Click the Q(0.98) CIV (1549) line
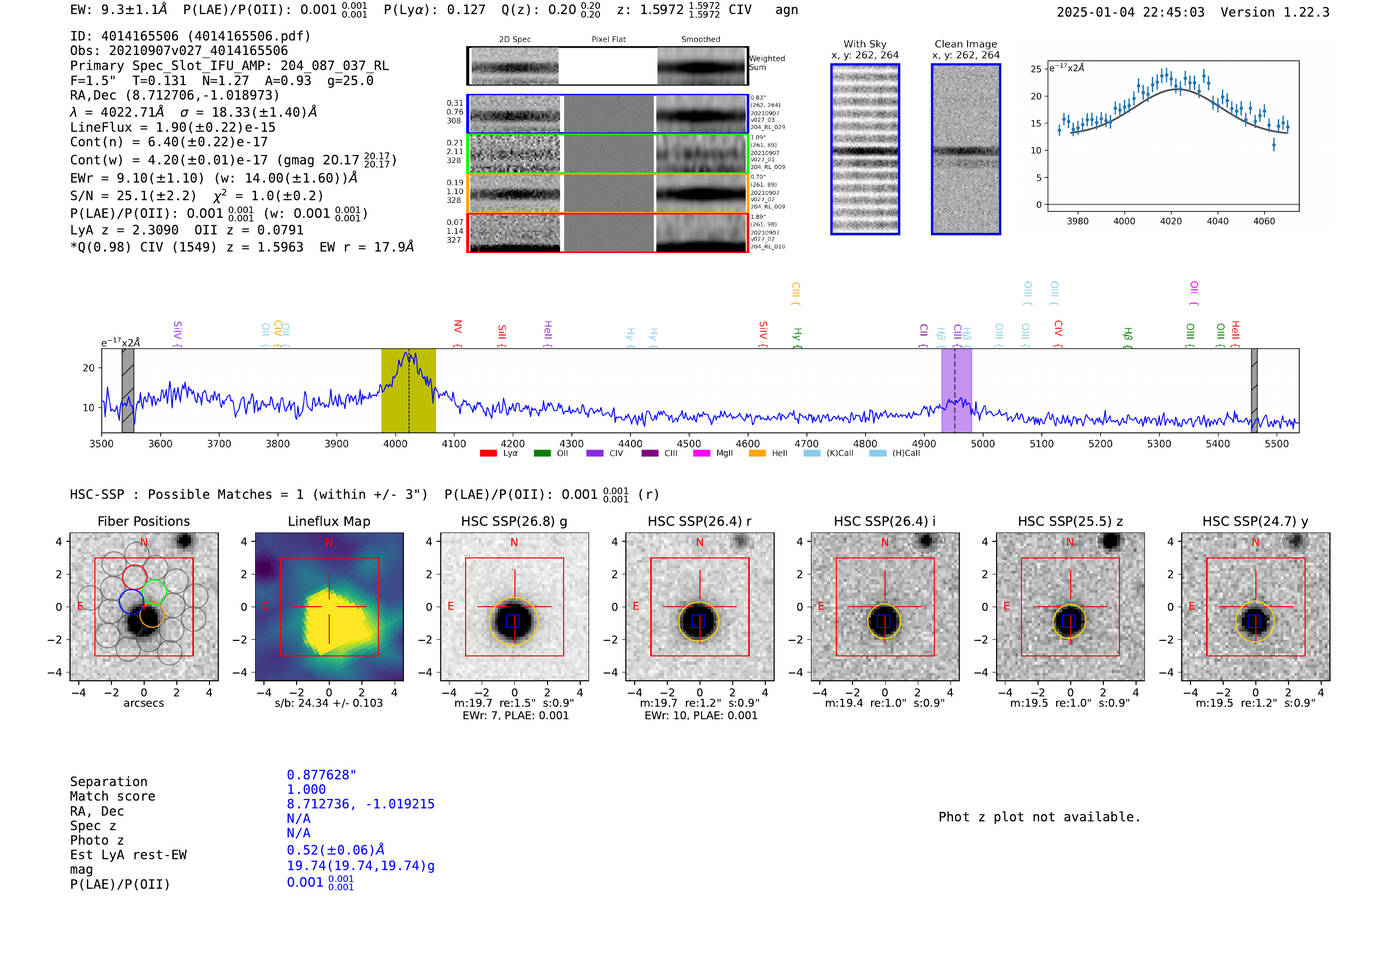 pos(242,247)
